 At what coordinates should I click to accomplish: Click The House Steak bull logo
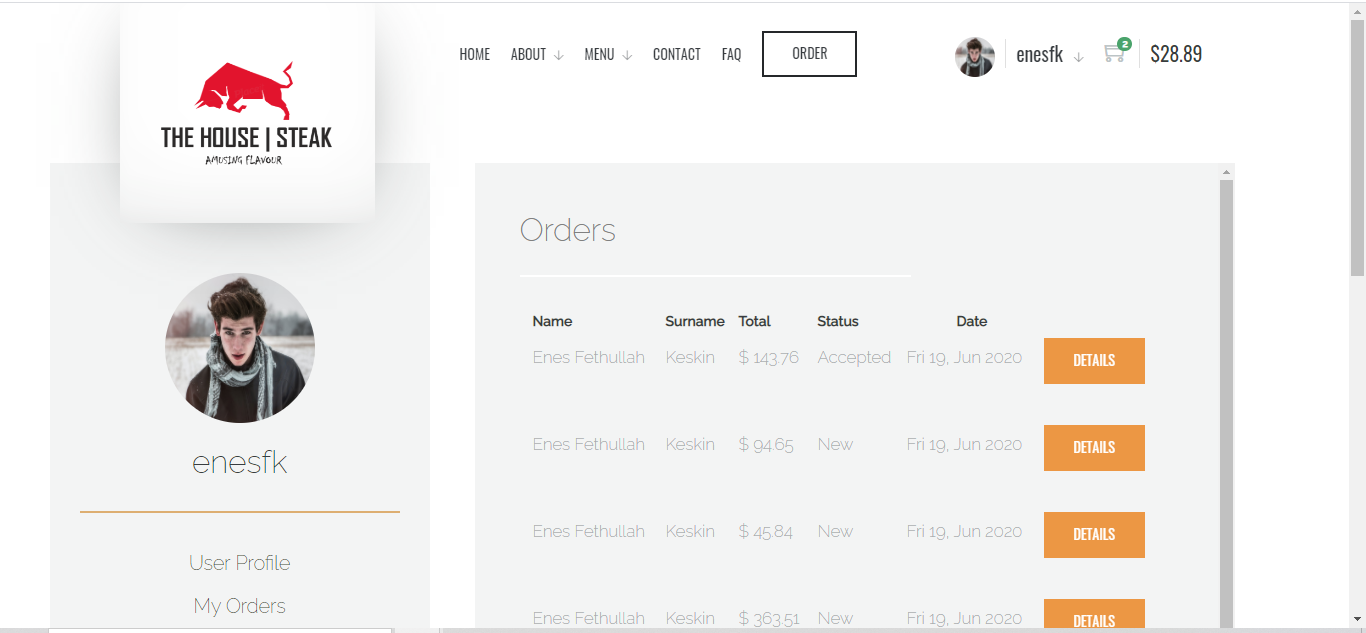click(x=246, y=113)
